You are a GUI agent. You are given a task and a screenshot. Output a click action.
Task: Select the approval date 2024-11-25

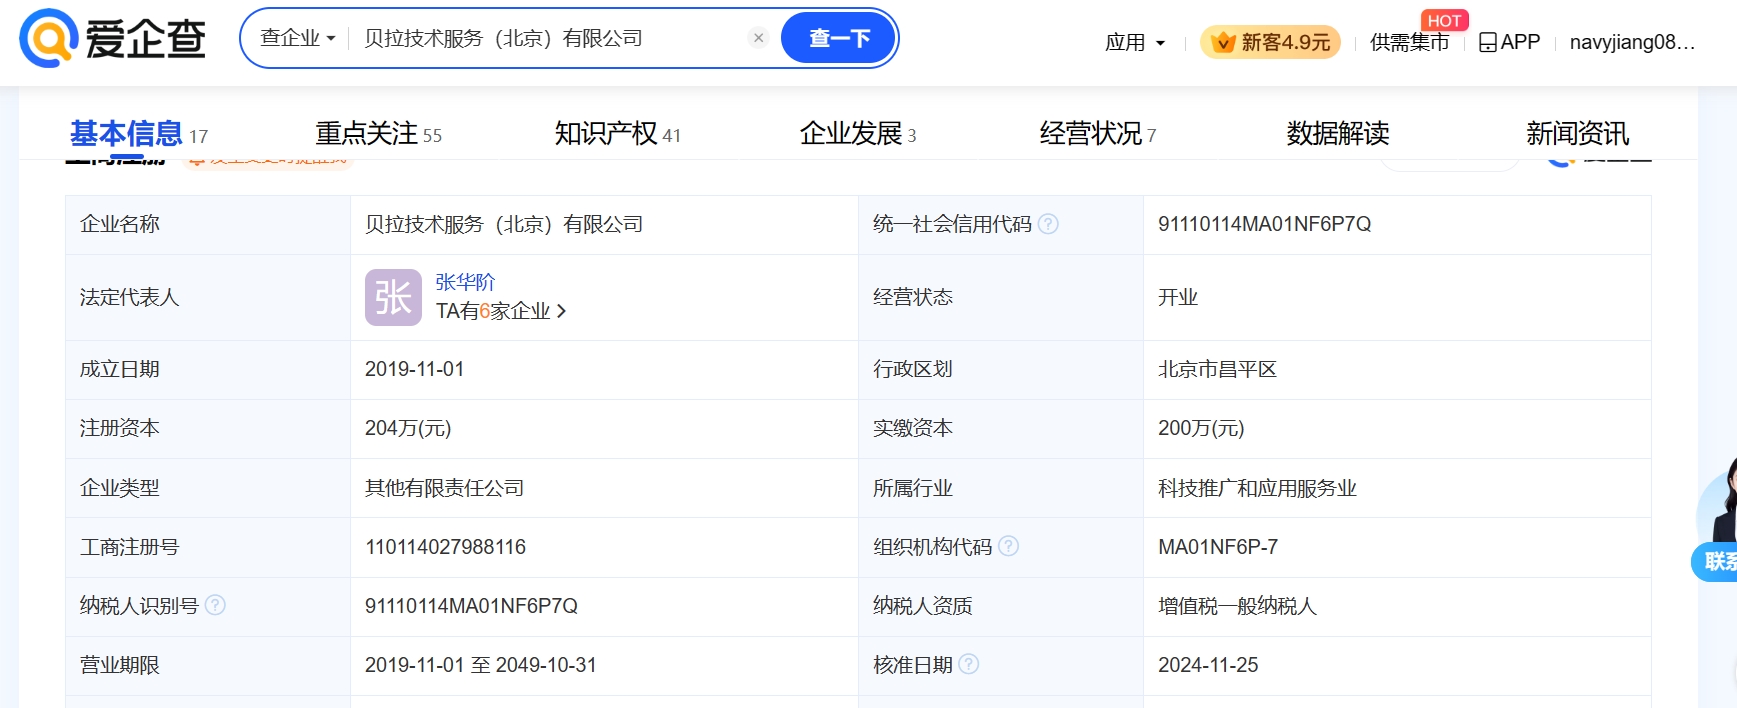1208,665
